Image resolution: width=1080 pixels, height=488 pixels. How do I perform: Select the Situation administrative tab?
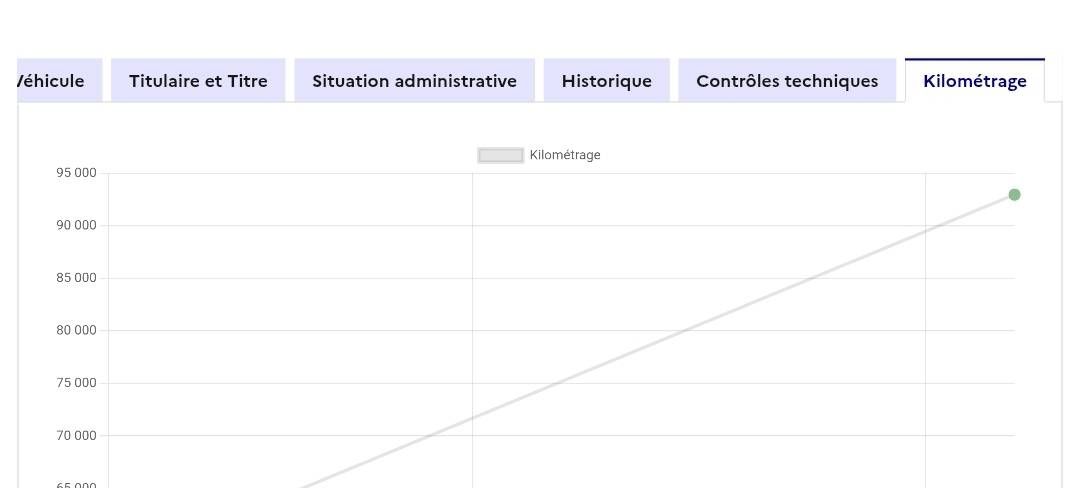pyautogui.click(x=414, y=81)
